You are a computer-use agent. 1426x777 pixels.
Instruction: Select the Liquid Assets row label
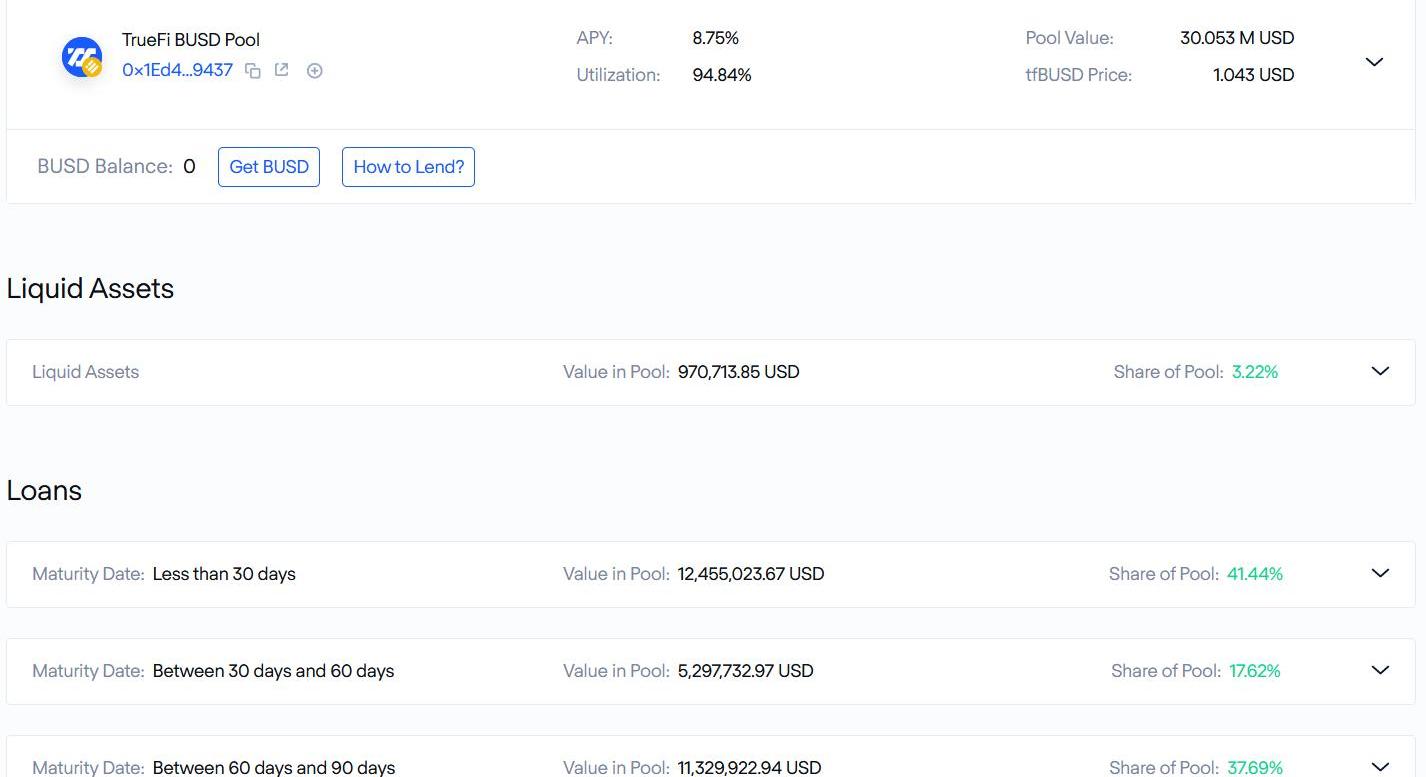click(85, 372)
